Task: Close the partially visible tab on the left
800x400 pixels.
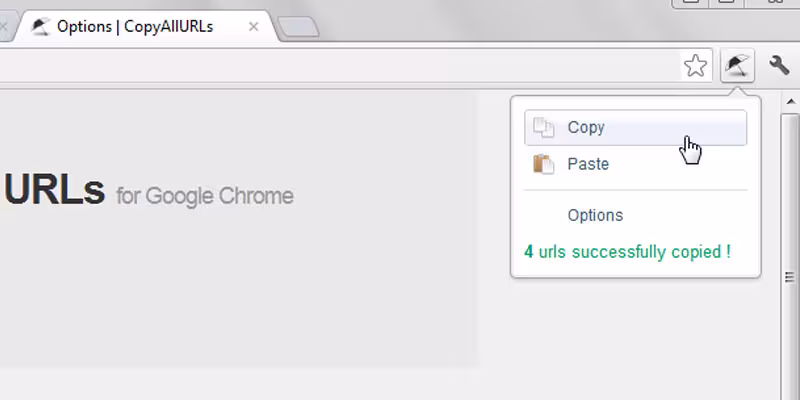Action: pyautogui.click(x=3, y=27)
